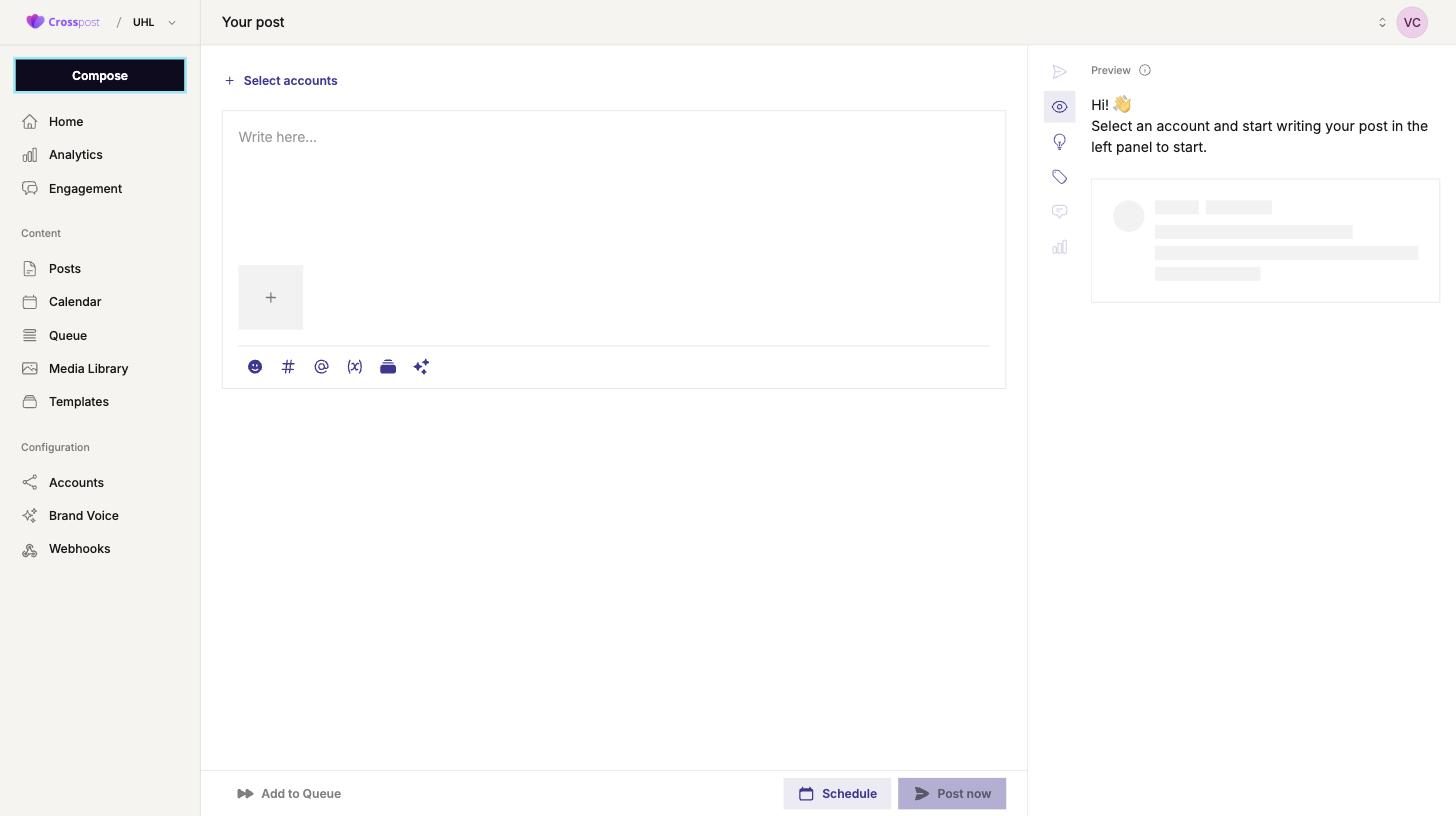The image size is (1456, 816).
Task: Click the Schedule button
Action: 837,794
